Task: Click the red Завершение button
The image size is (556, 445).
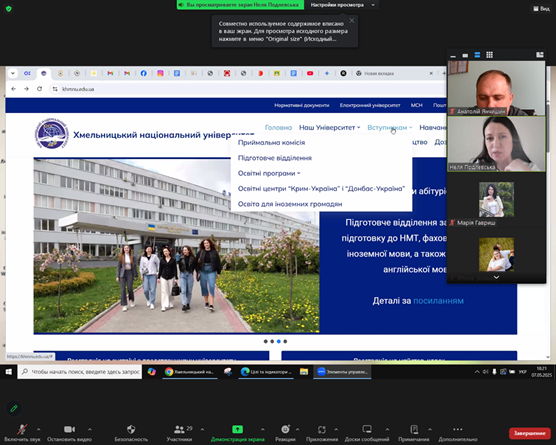Action: (529, 433)
